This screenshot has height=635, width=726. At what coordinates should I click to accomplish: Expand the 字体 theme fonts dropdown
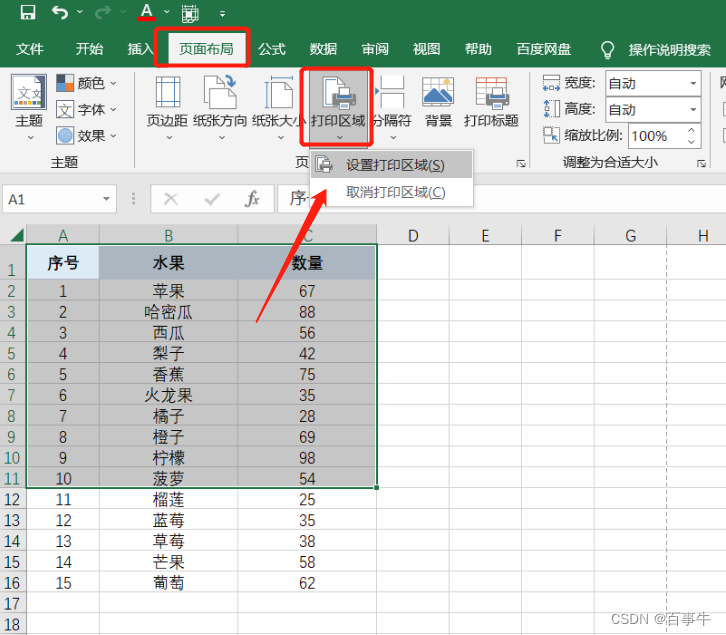87,110
